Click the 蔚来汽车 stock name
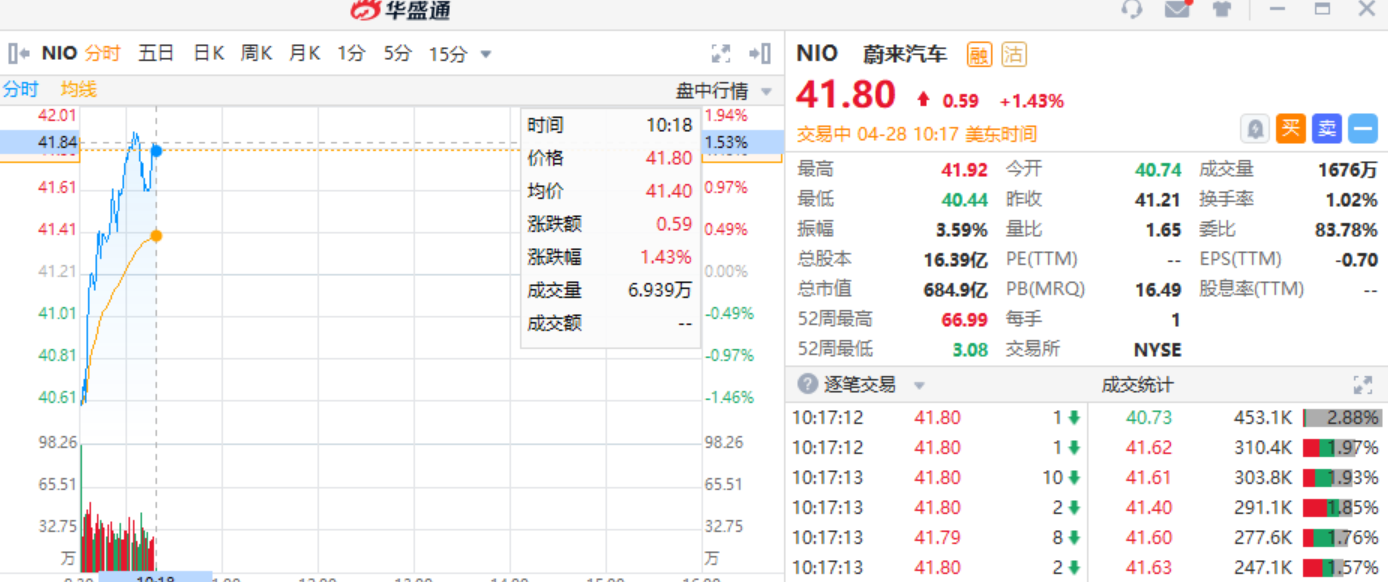 coord(904,54)
